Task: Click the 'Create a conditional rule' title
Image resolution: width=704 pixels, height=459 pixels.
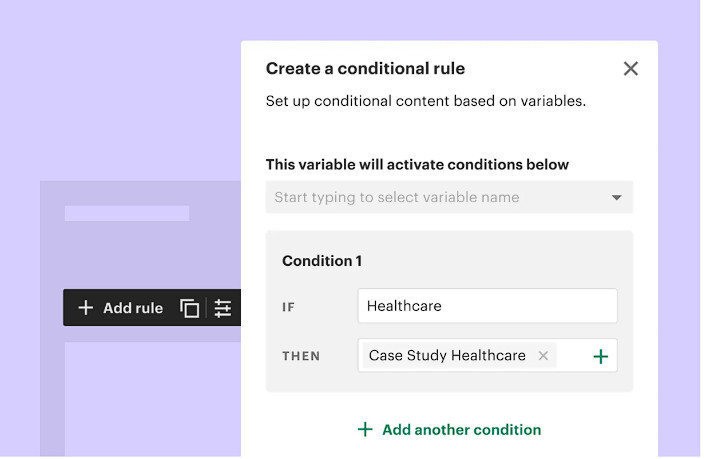Action: tap(365, 69)
